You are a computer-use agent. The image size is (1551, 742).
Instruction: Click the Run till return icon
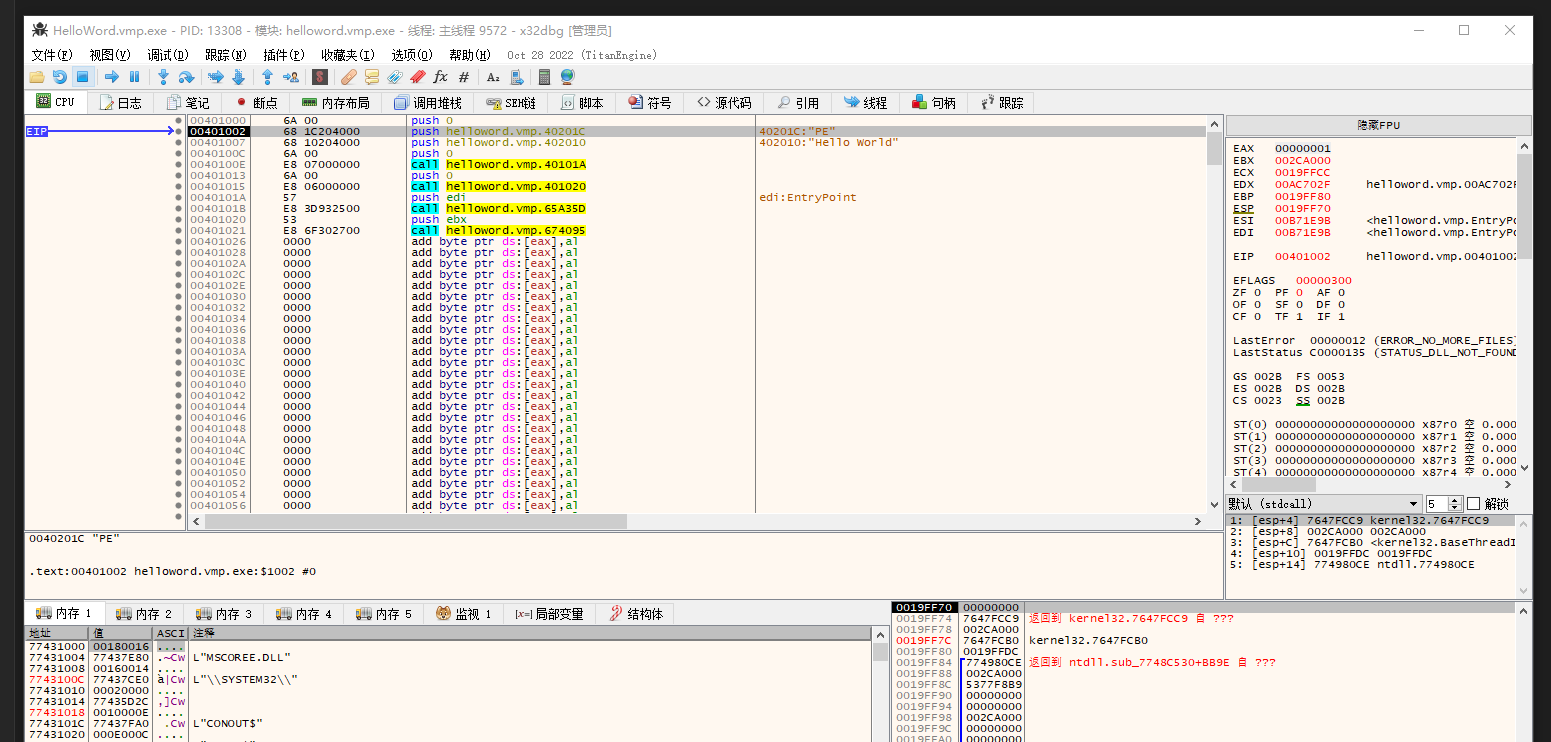(267, 77)
